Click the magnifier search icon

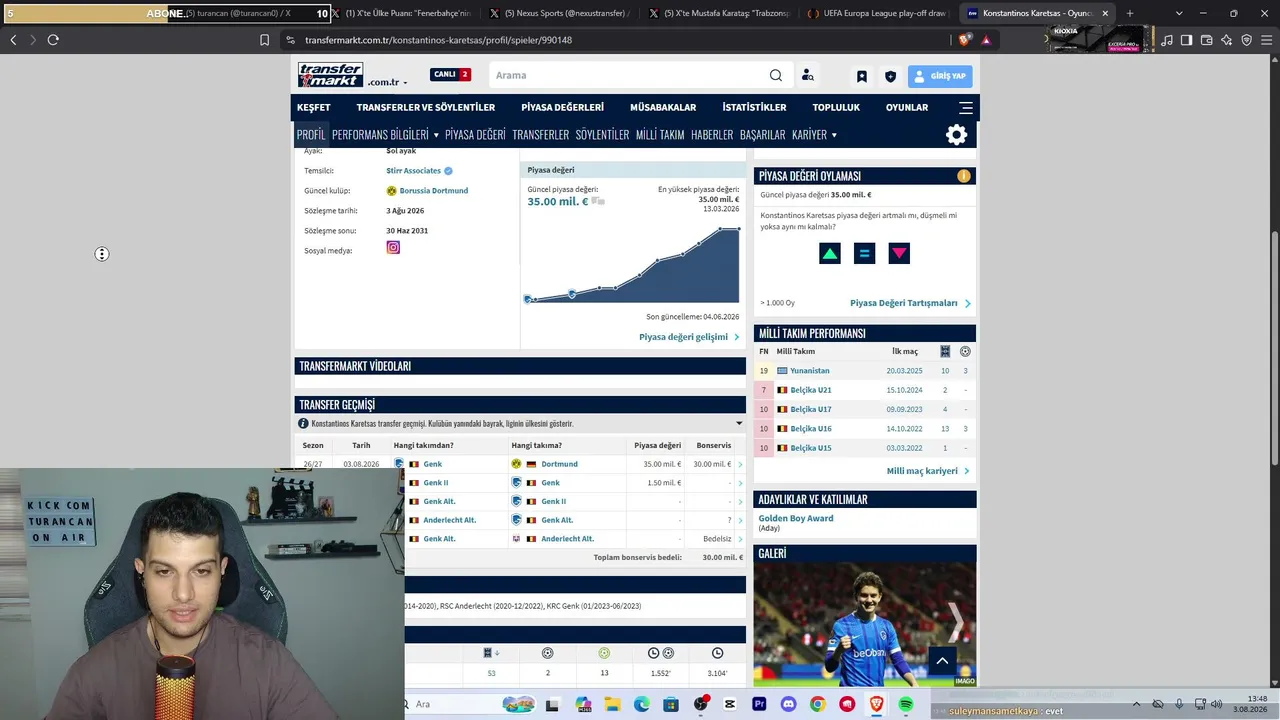(x=776, y=75)
